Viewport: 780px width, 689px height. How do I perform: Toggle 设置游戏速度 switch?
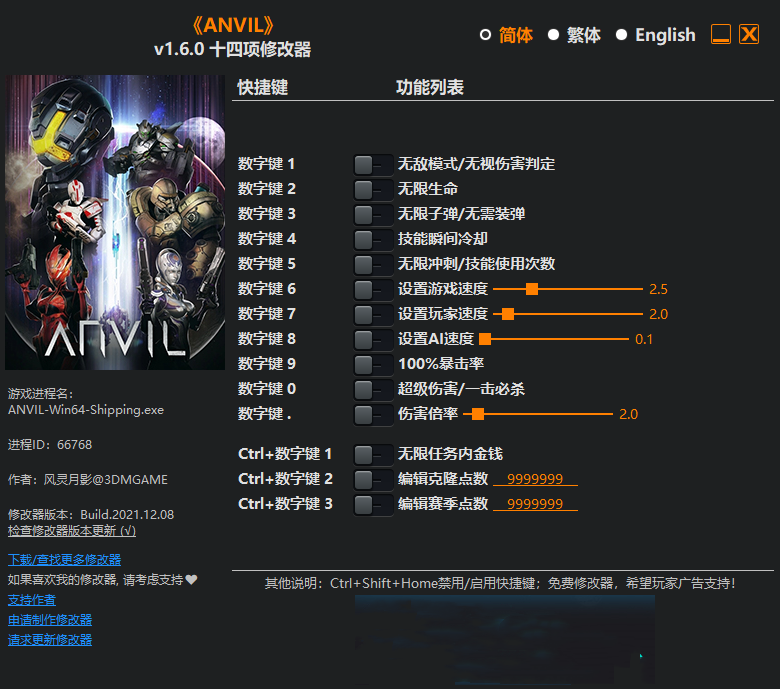click(373, 289)
